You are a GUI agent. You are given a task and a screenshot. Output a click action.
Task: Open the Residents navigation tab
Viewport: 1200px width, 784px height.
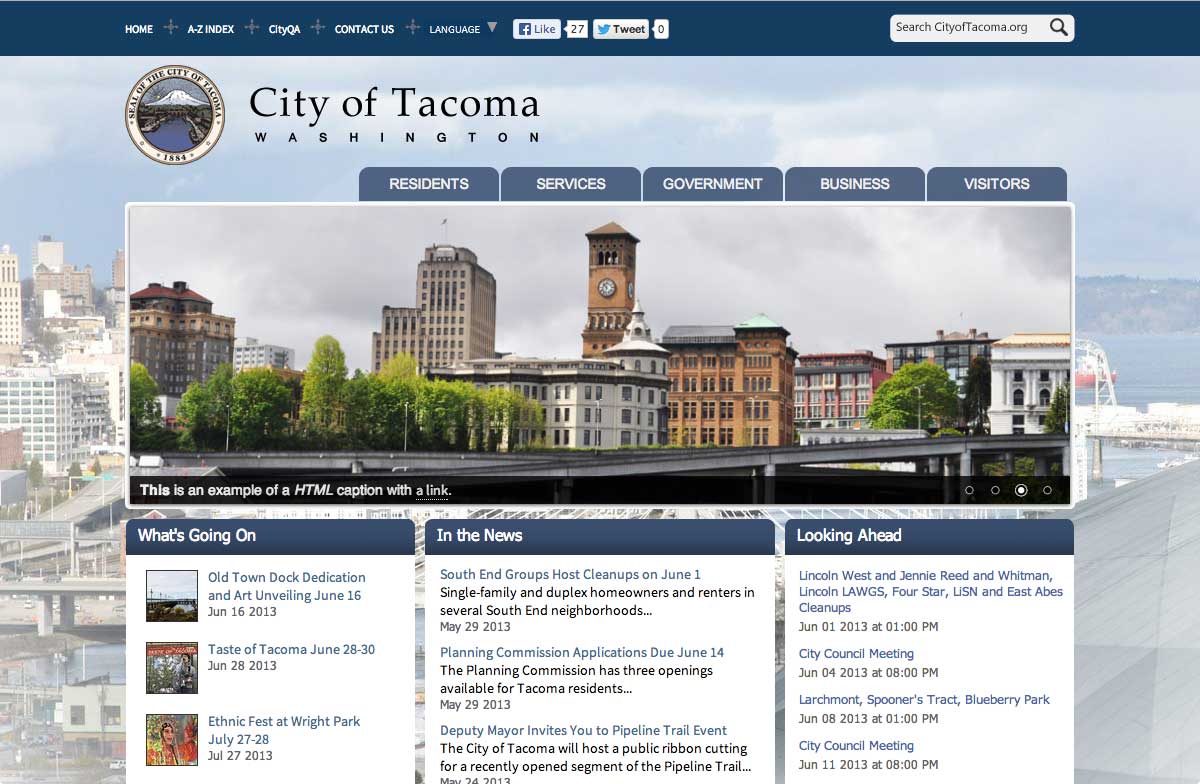pos(429,184)
